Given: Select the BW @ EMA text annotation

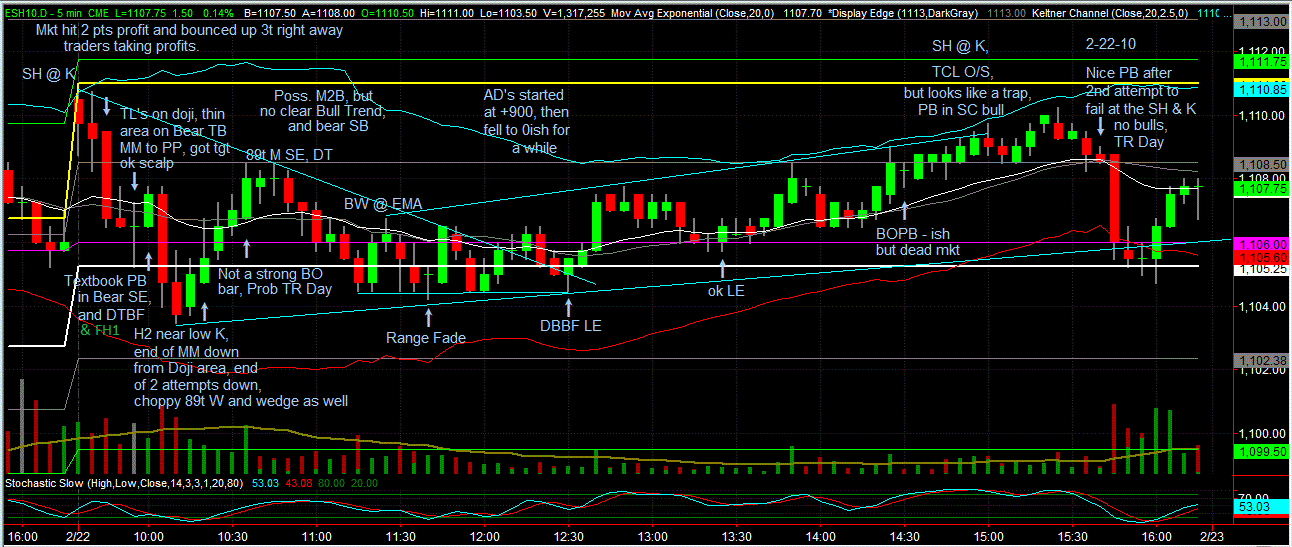Looking at the screenshot, I should point(383,204).
